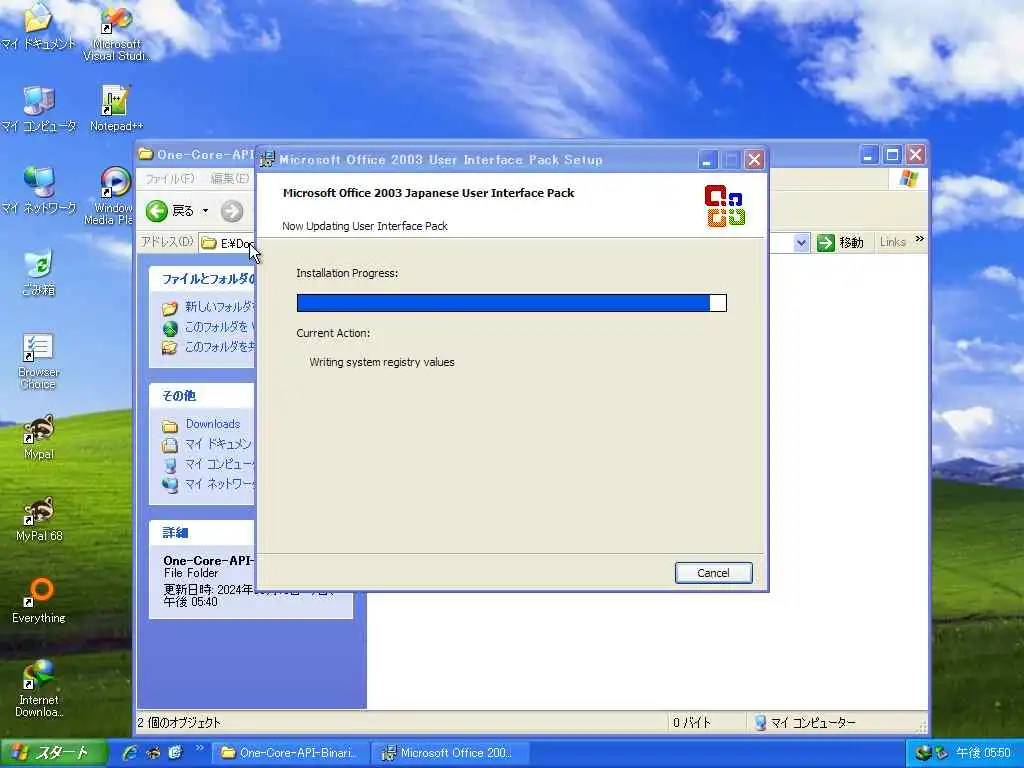1024x768 pixels.
Task: Click the Explorer Back button
Action: point(170,211)
